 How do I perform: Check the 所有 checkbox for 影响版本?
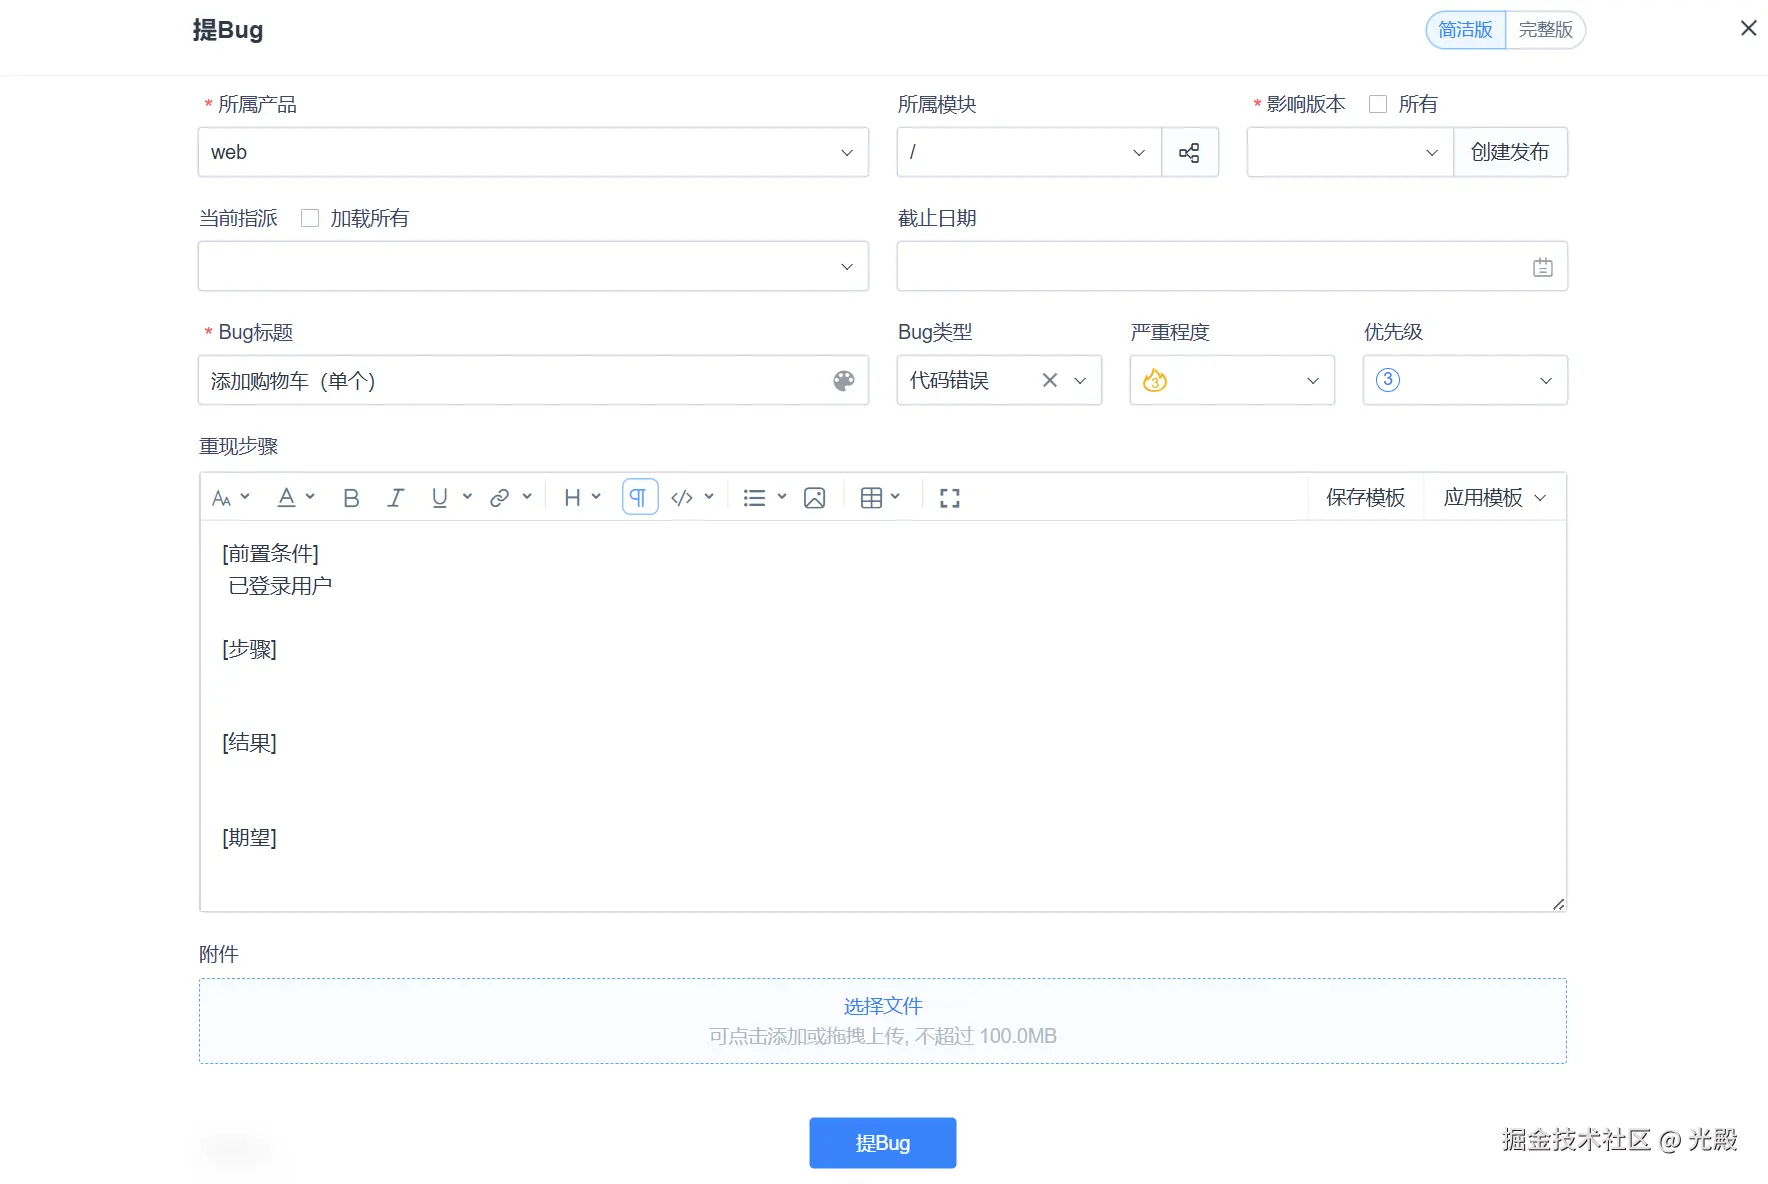pyautogui.click(x=1378, y=104)
